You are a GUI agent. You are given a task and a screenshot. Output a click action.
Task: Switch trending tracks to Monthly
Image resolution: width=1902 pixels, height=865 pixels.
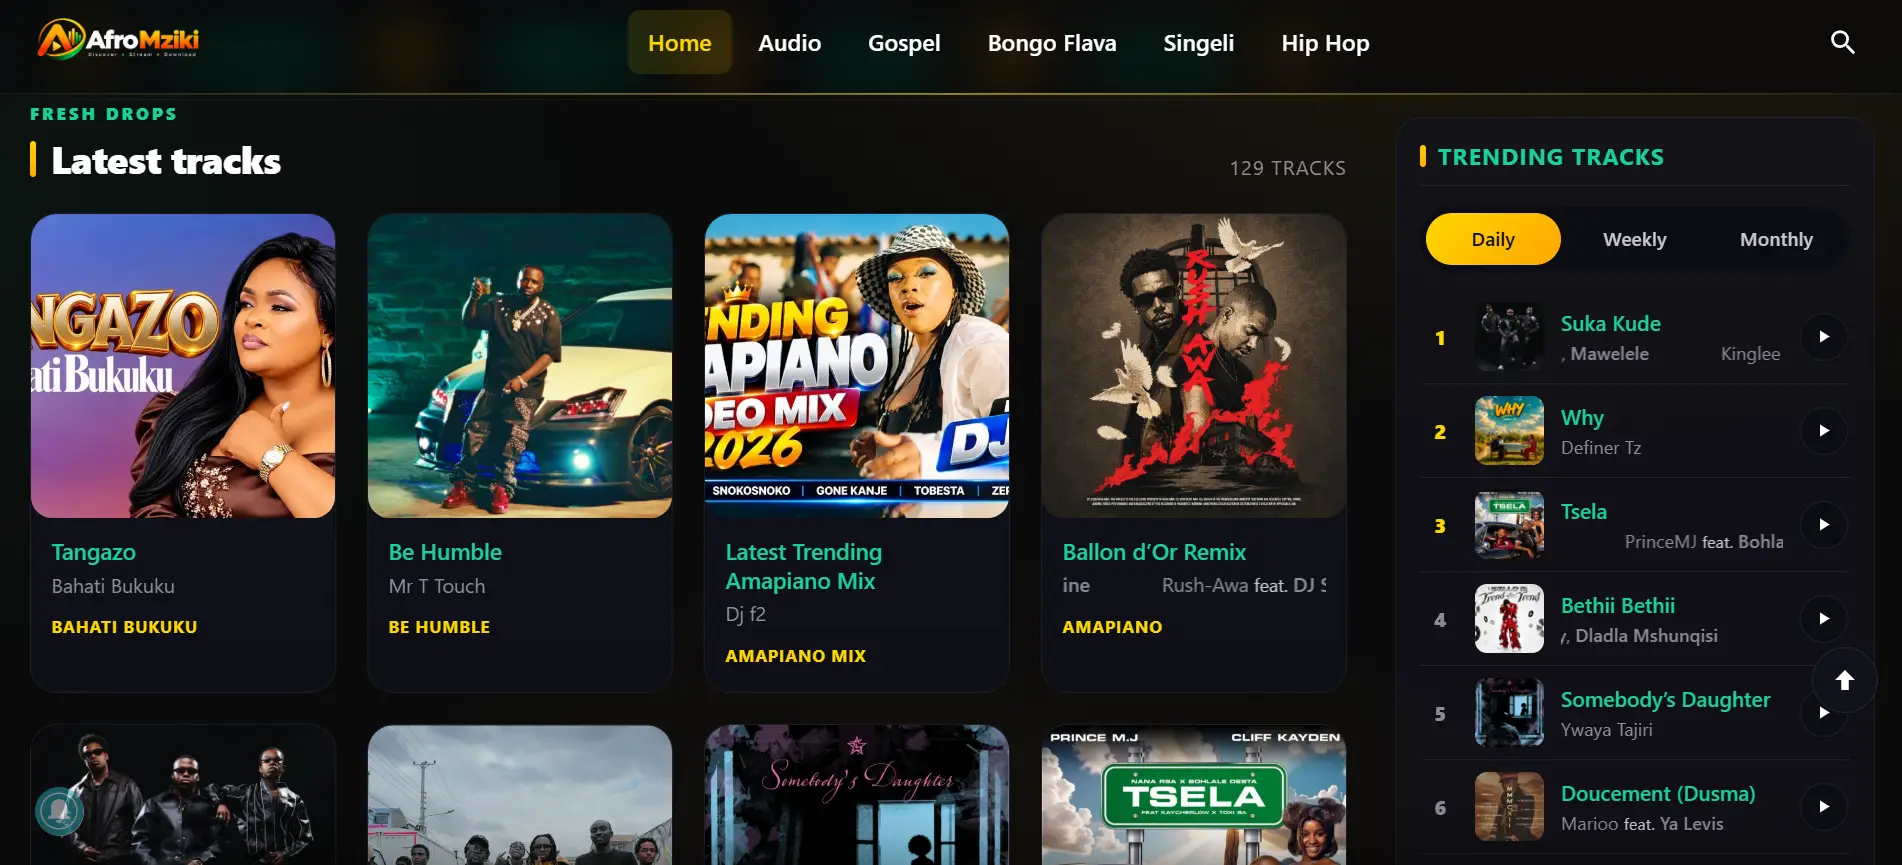pyautogui.click(x=1776, y=239)
